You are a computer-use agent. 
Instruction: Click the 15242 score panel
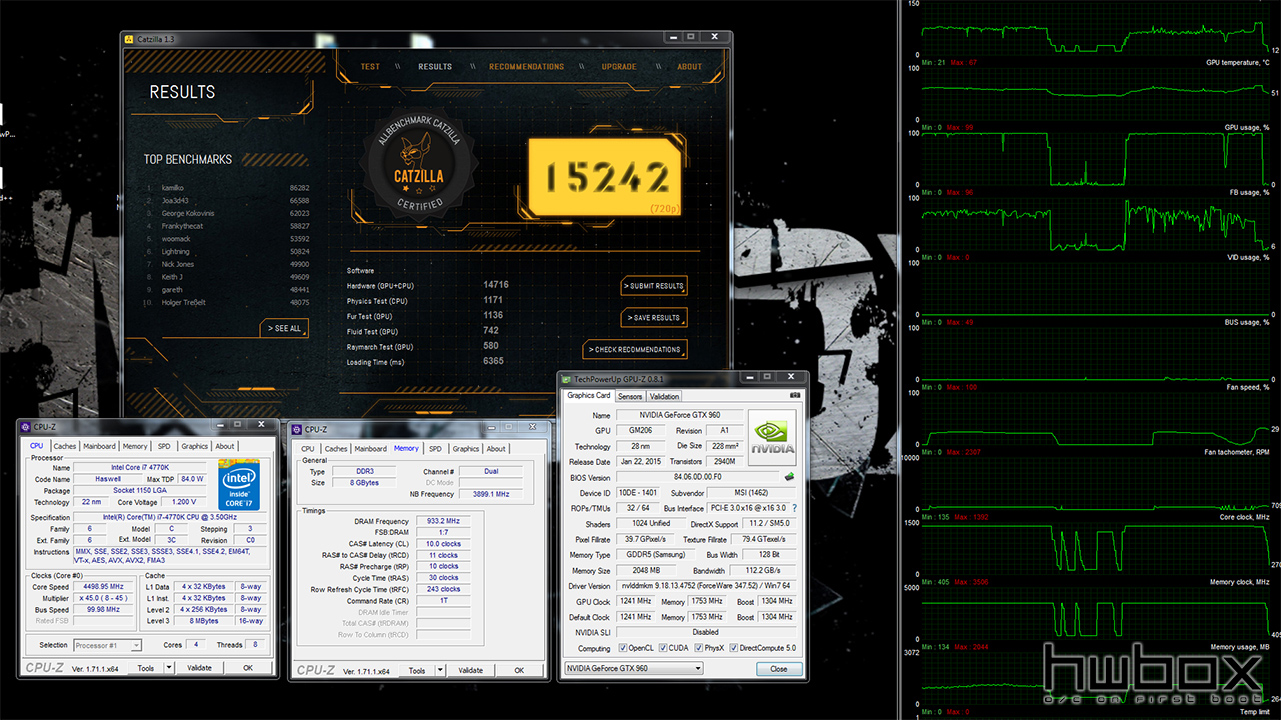[607, 177]
